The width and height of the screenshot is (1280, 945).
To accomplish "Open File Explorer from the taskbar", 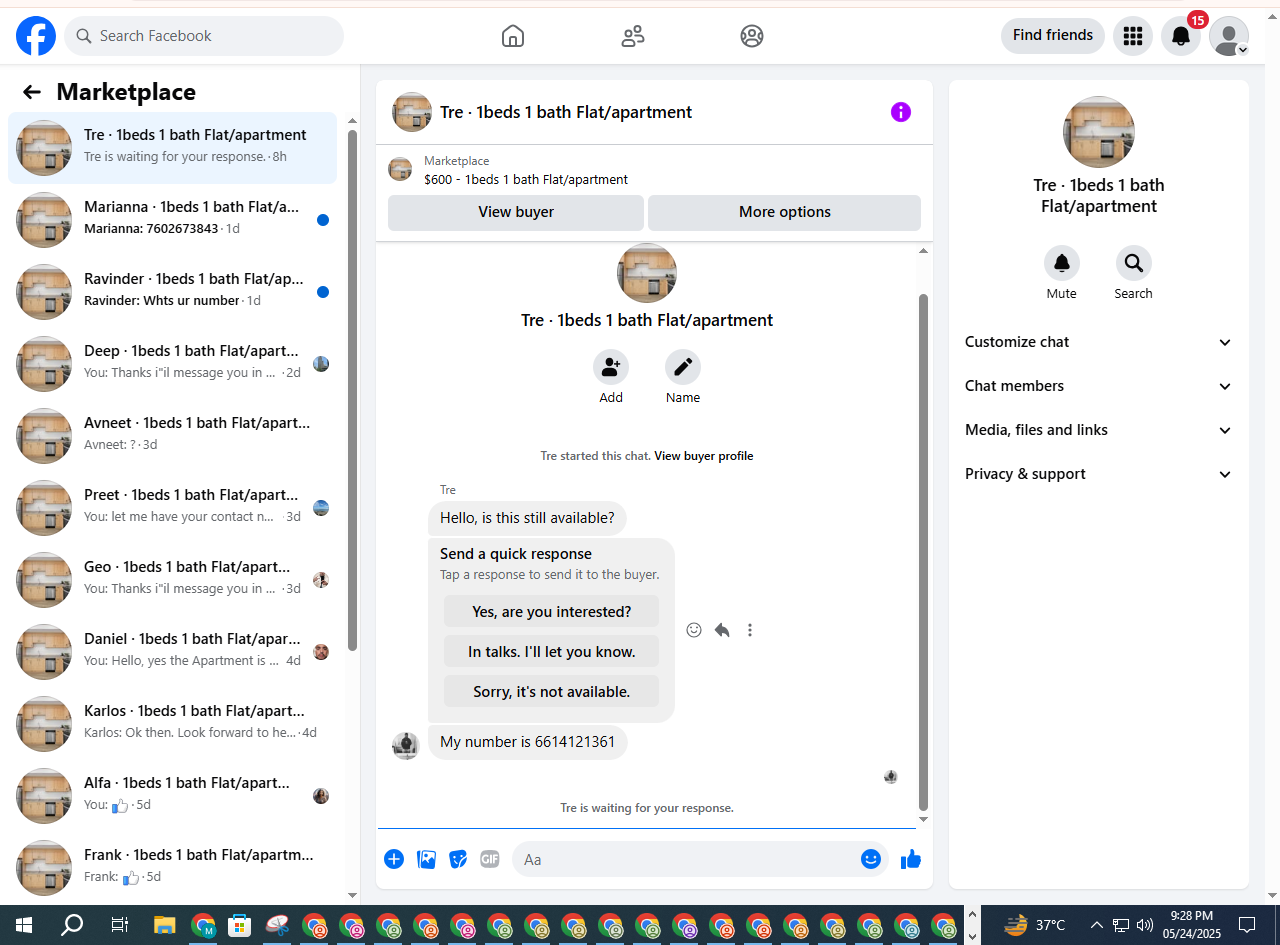I will tap(164, 925).
